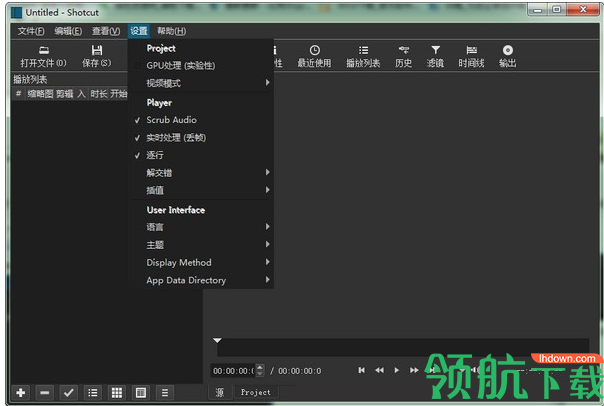
Task: Click the playlist checkmark update button
Action: [69, 393]
